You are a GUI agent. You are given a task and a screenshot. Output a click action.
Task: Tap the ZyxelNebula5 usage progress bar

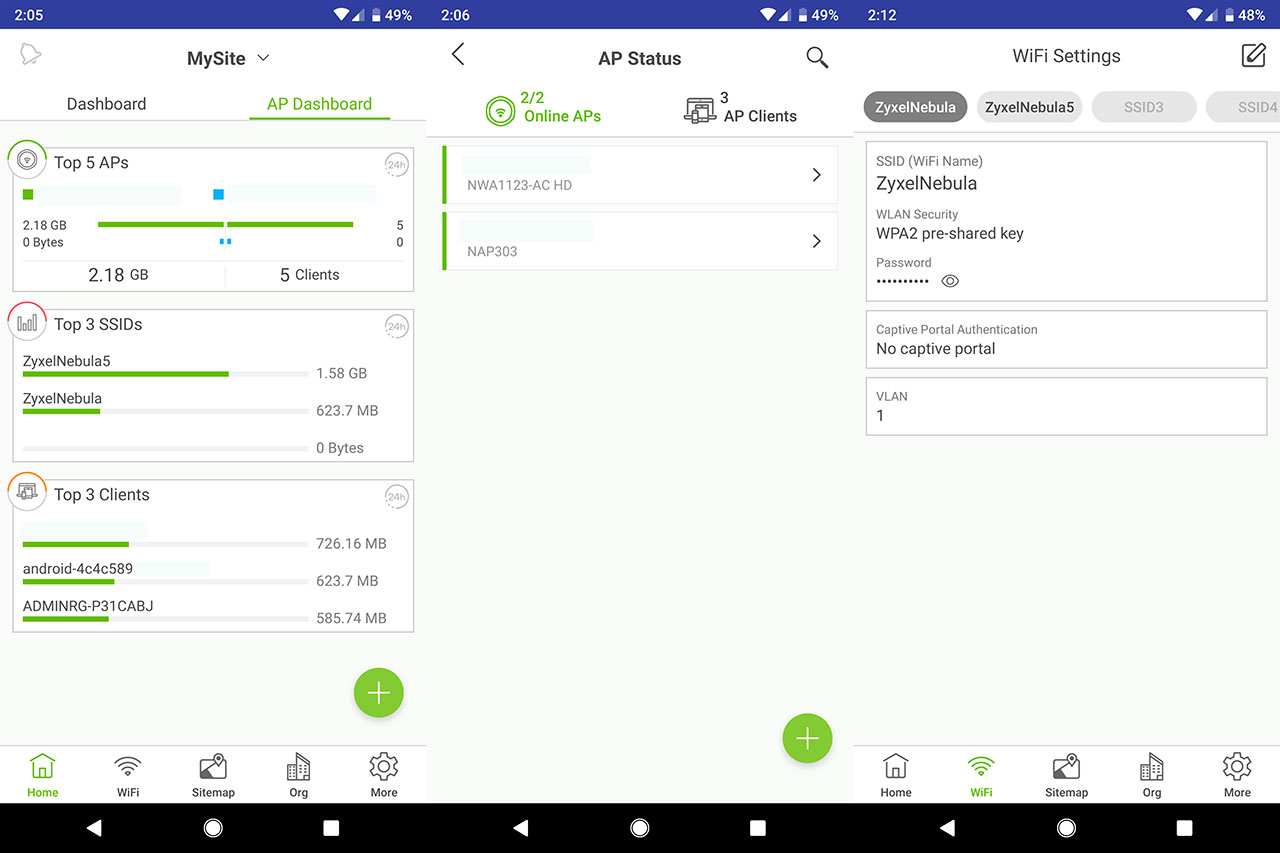pos(165,374)
